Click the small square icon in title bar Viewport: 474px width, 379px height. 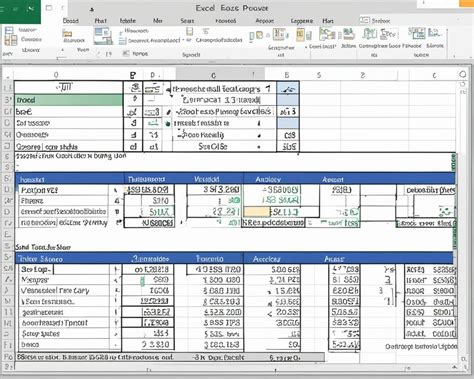(x=49, y=8)
